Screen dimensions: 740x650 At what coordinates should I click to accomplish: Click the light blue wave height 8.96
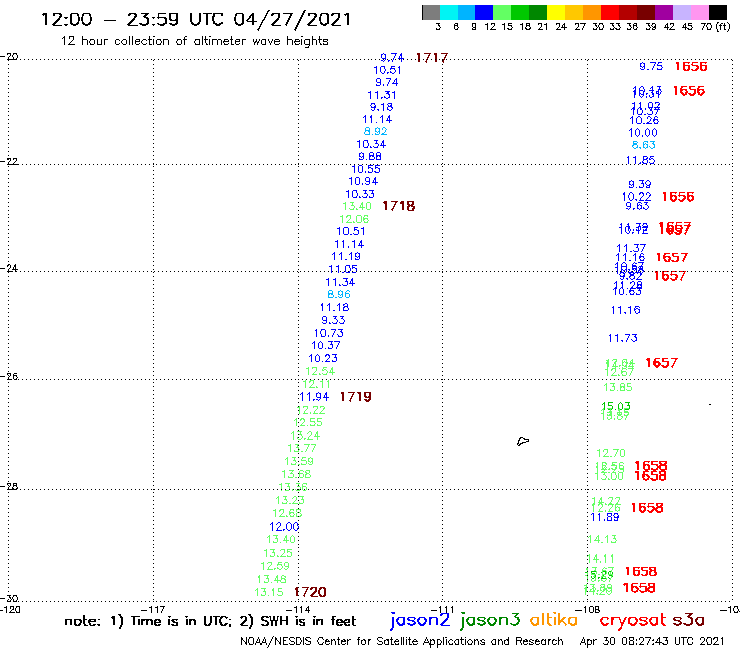tap(339, 294)
